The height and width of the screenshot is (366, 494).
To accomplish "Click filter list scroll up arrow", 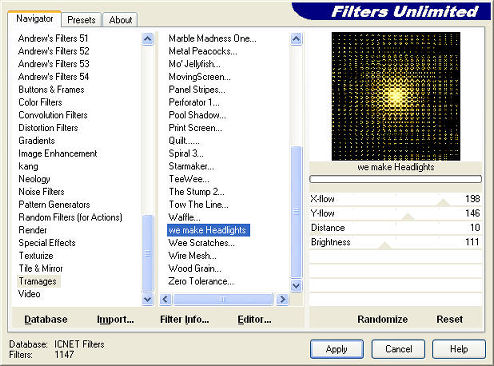I will click(x=296, y=39).
